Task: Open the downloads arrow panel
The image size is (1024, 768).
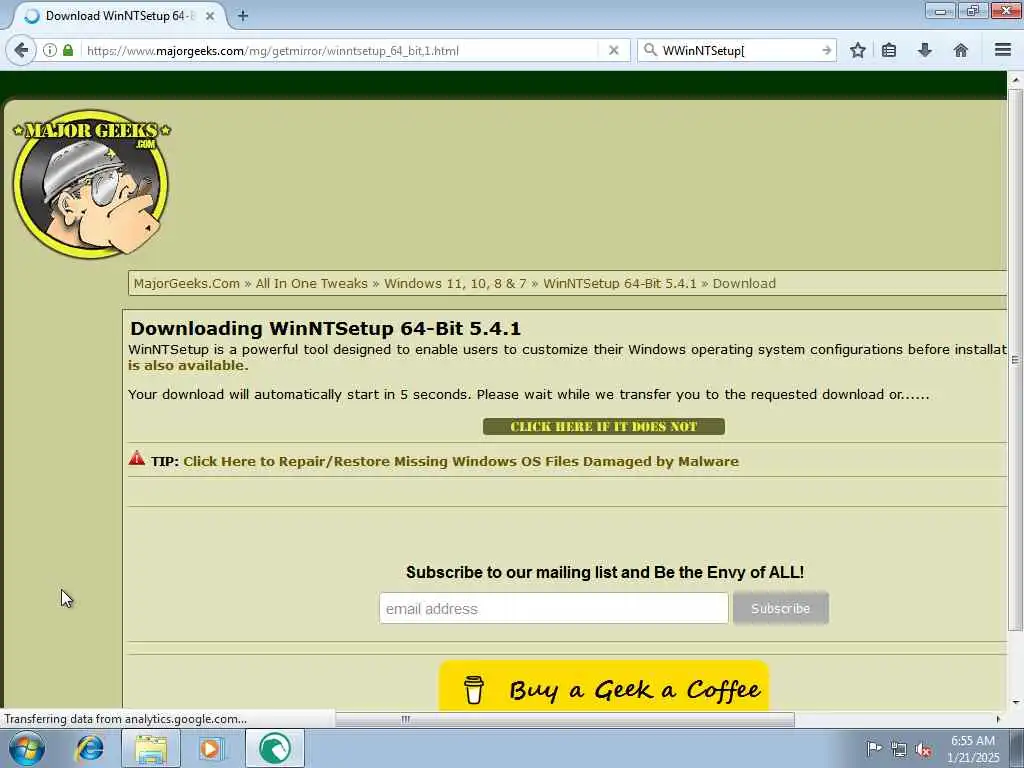Action: [925, 50]
